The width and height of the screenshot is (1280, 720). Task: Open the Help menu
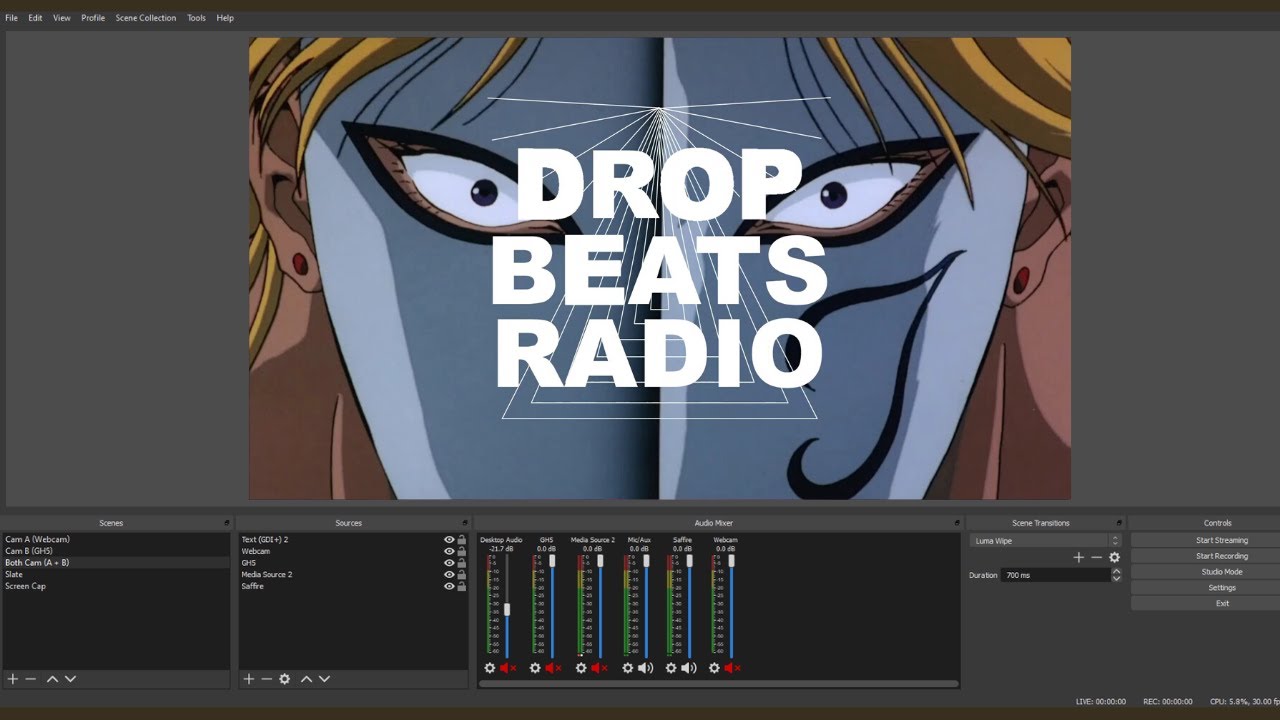coord(225,18)
